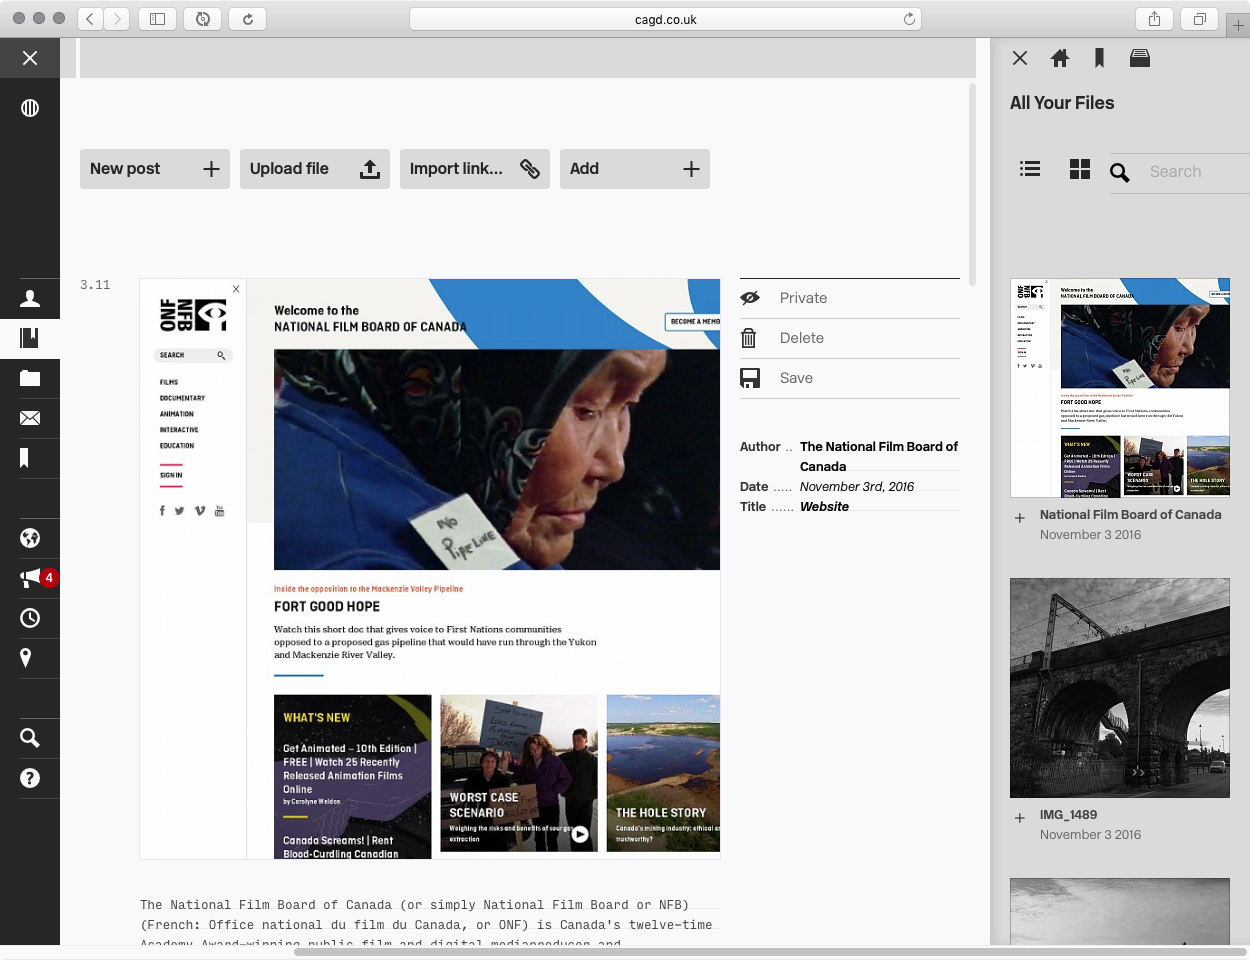Click the location pin icon in sidebar
This screenshot has height=960, width=1250.
(26, 658)
